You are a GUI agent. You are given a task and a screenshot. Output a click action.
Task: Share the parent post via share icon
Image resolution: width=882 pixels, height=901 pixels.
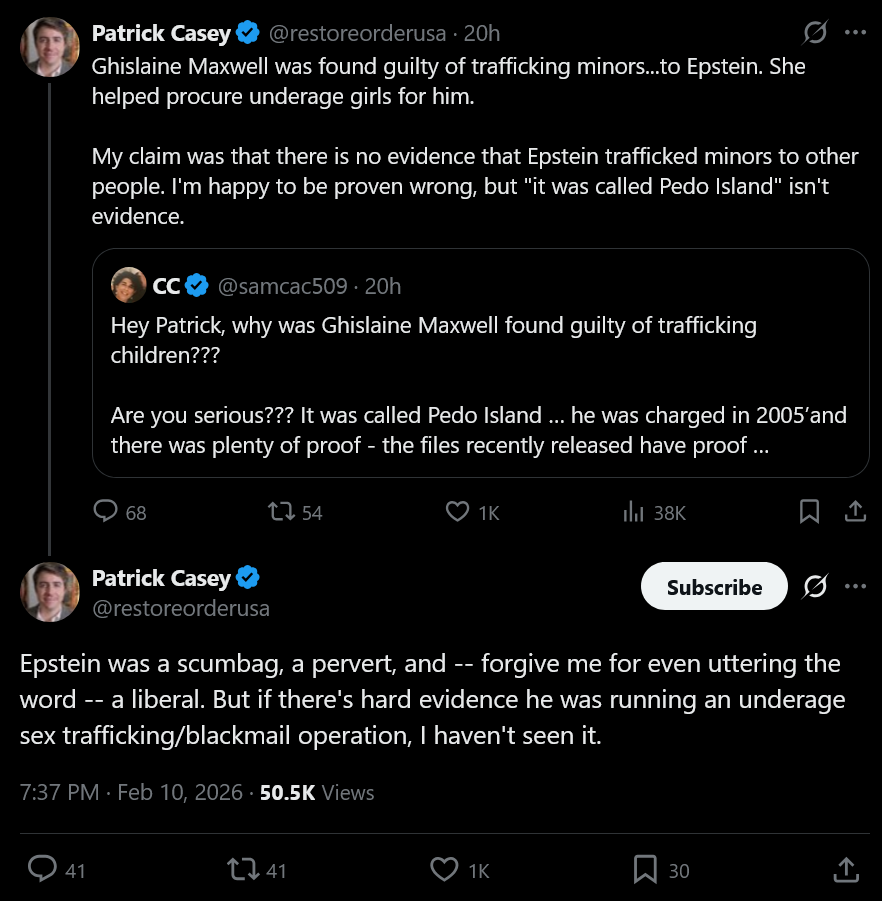tap(855, 512)
